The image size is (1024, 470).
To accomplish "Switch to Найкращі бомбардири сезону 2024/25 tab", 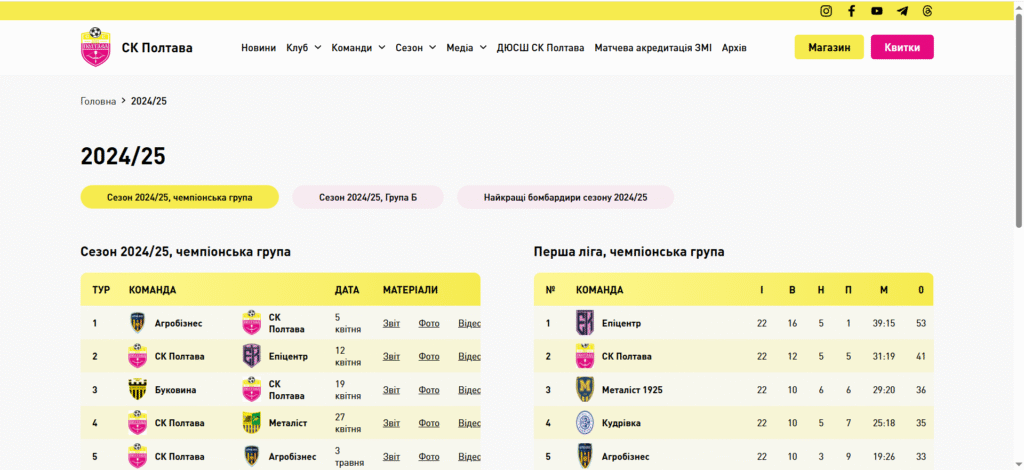I will click(x=566, y=197).
